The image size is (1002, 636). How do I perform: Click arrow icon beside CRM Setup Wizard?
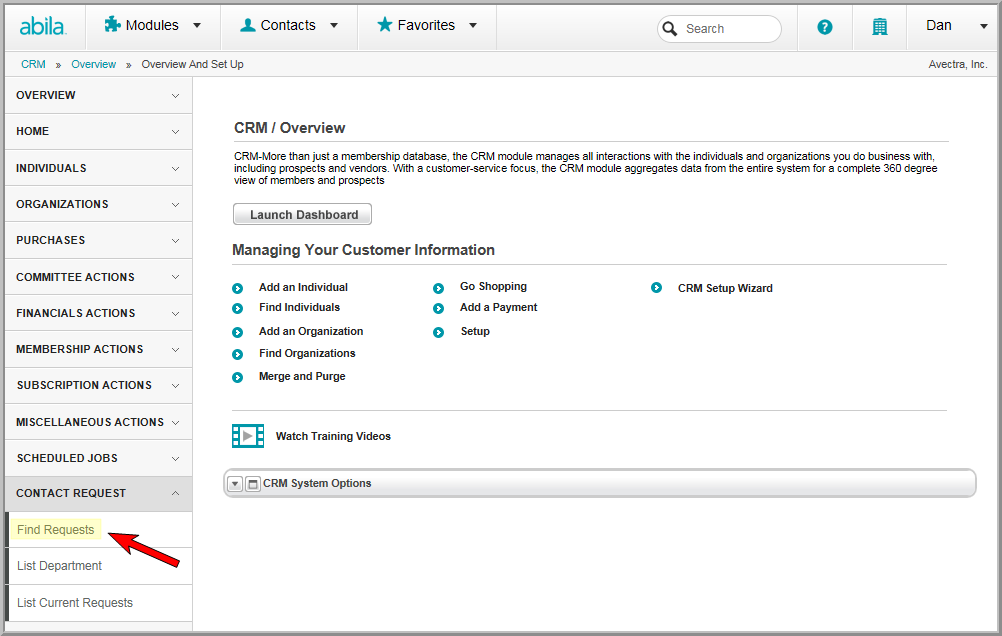tap(656, 288)
